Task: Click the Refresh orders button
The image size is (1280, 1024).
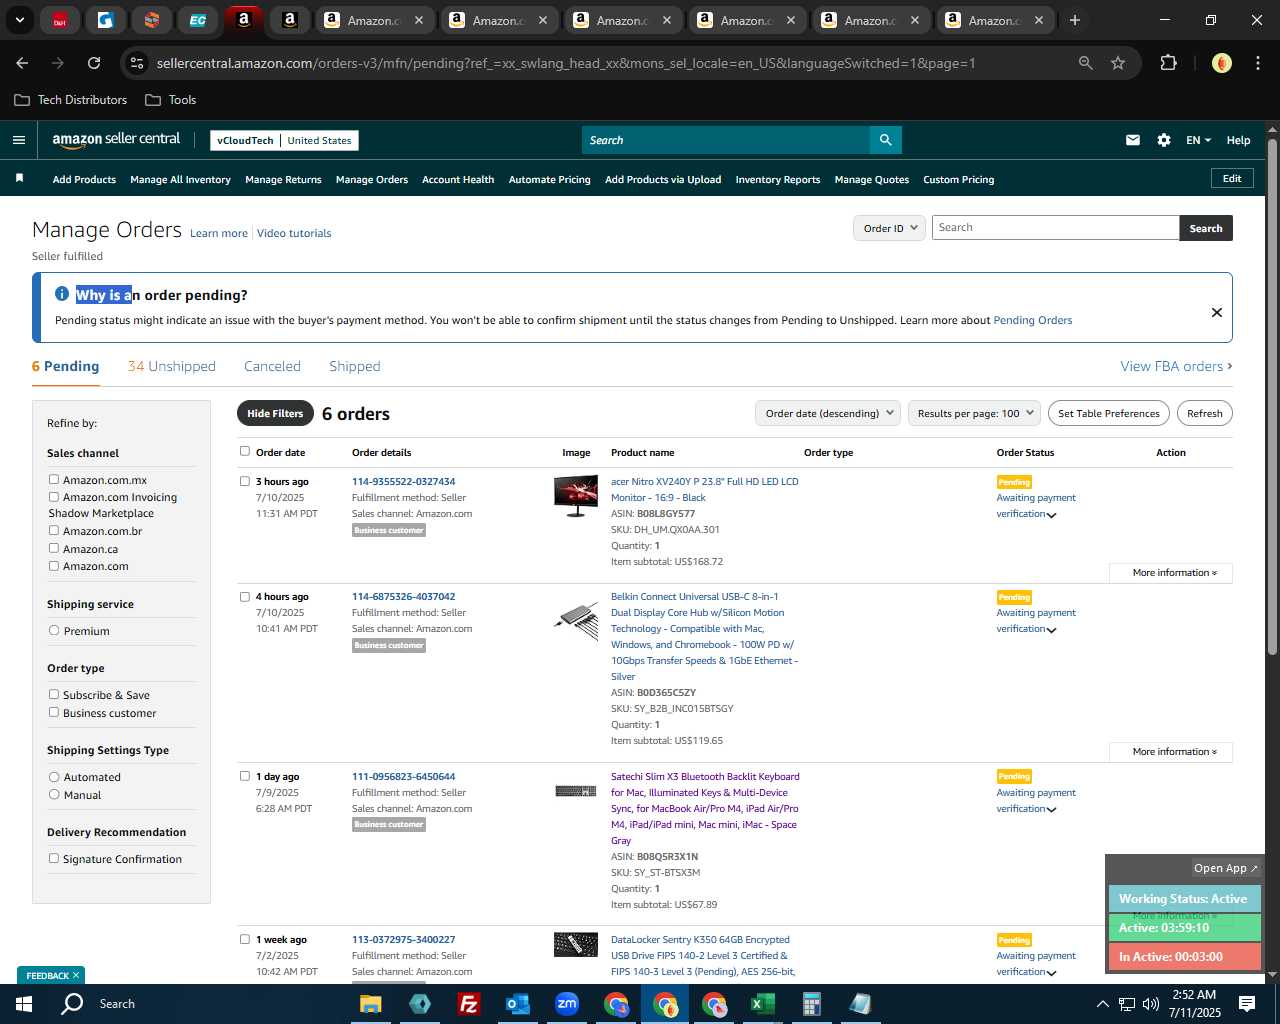Action: 1205,413
